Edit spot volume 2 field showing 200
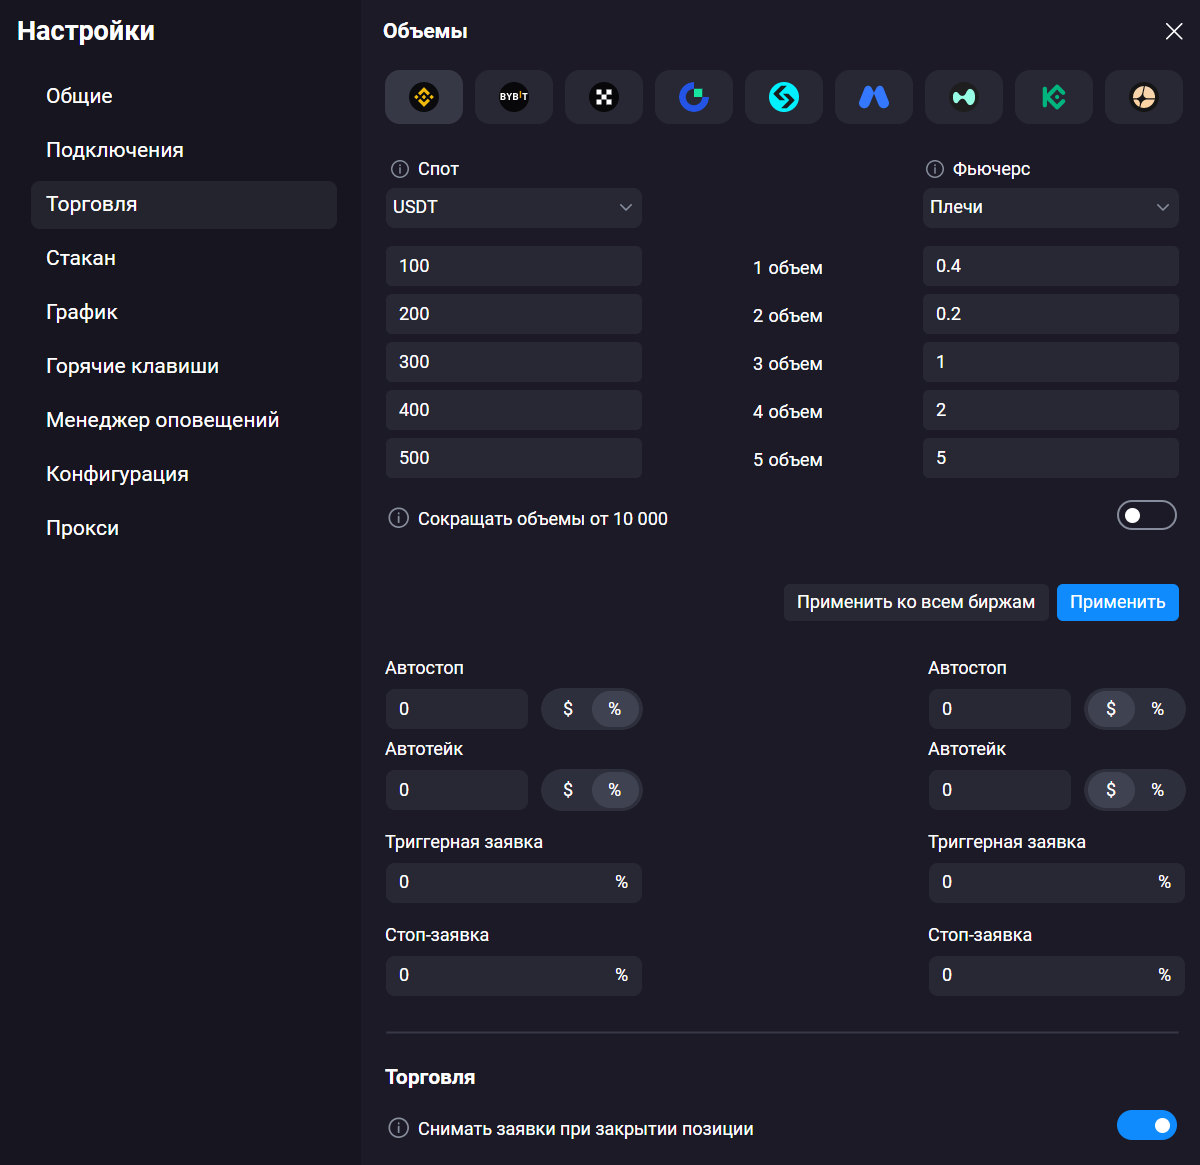1200x1165 pixels. 513,314
